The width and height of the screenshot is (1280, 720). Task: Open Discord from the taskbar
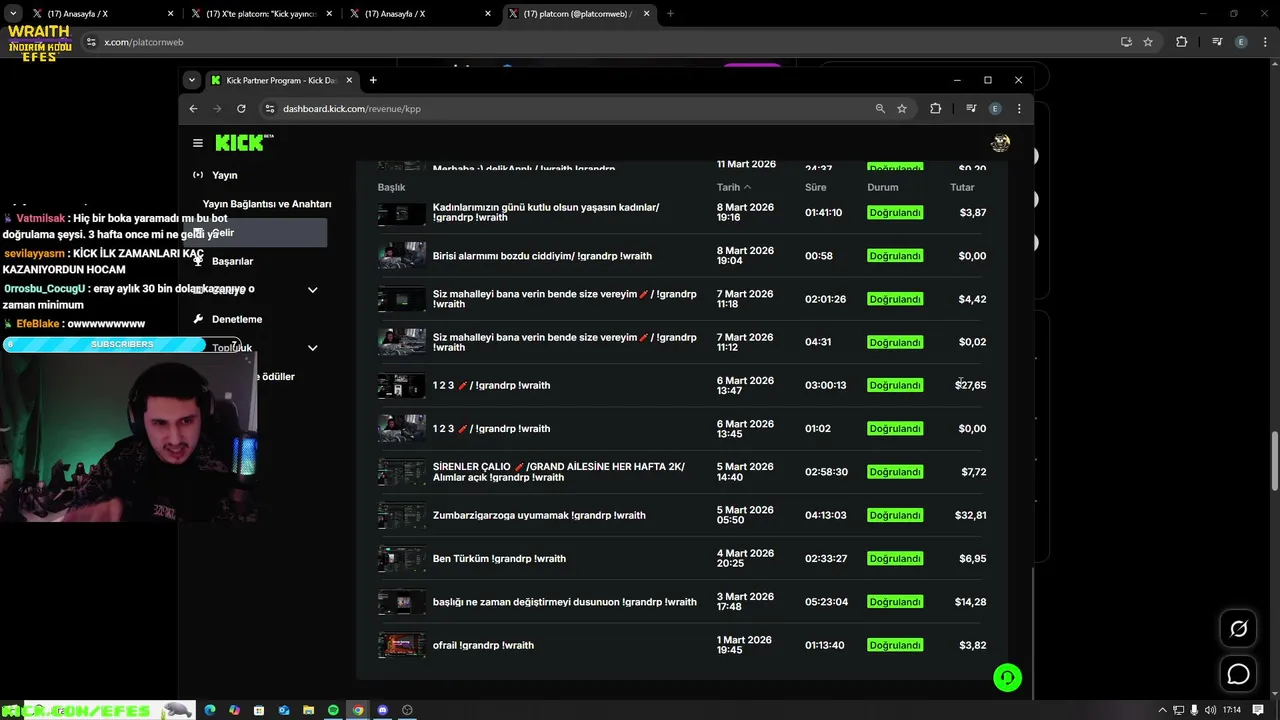click(382, 710)
